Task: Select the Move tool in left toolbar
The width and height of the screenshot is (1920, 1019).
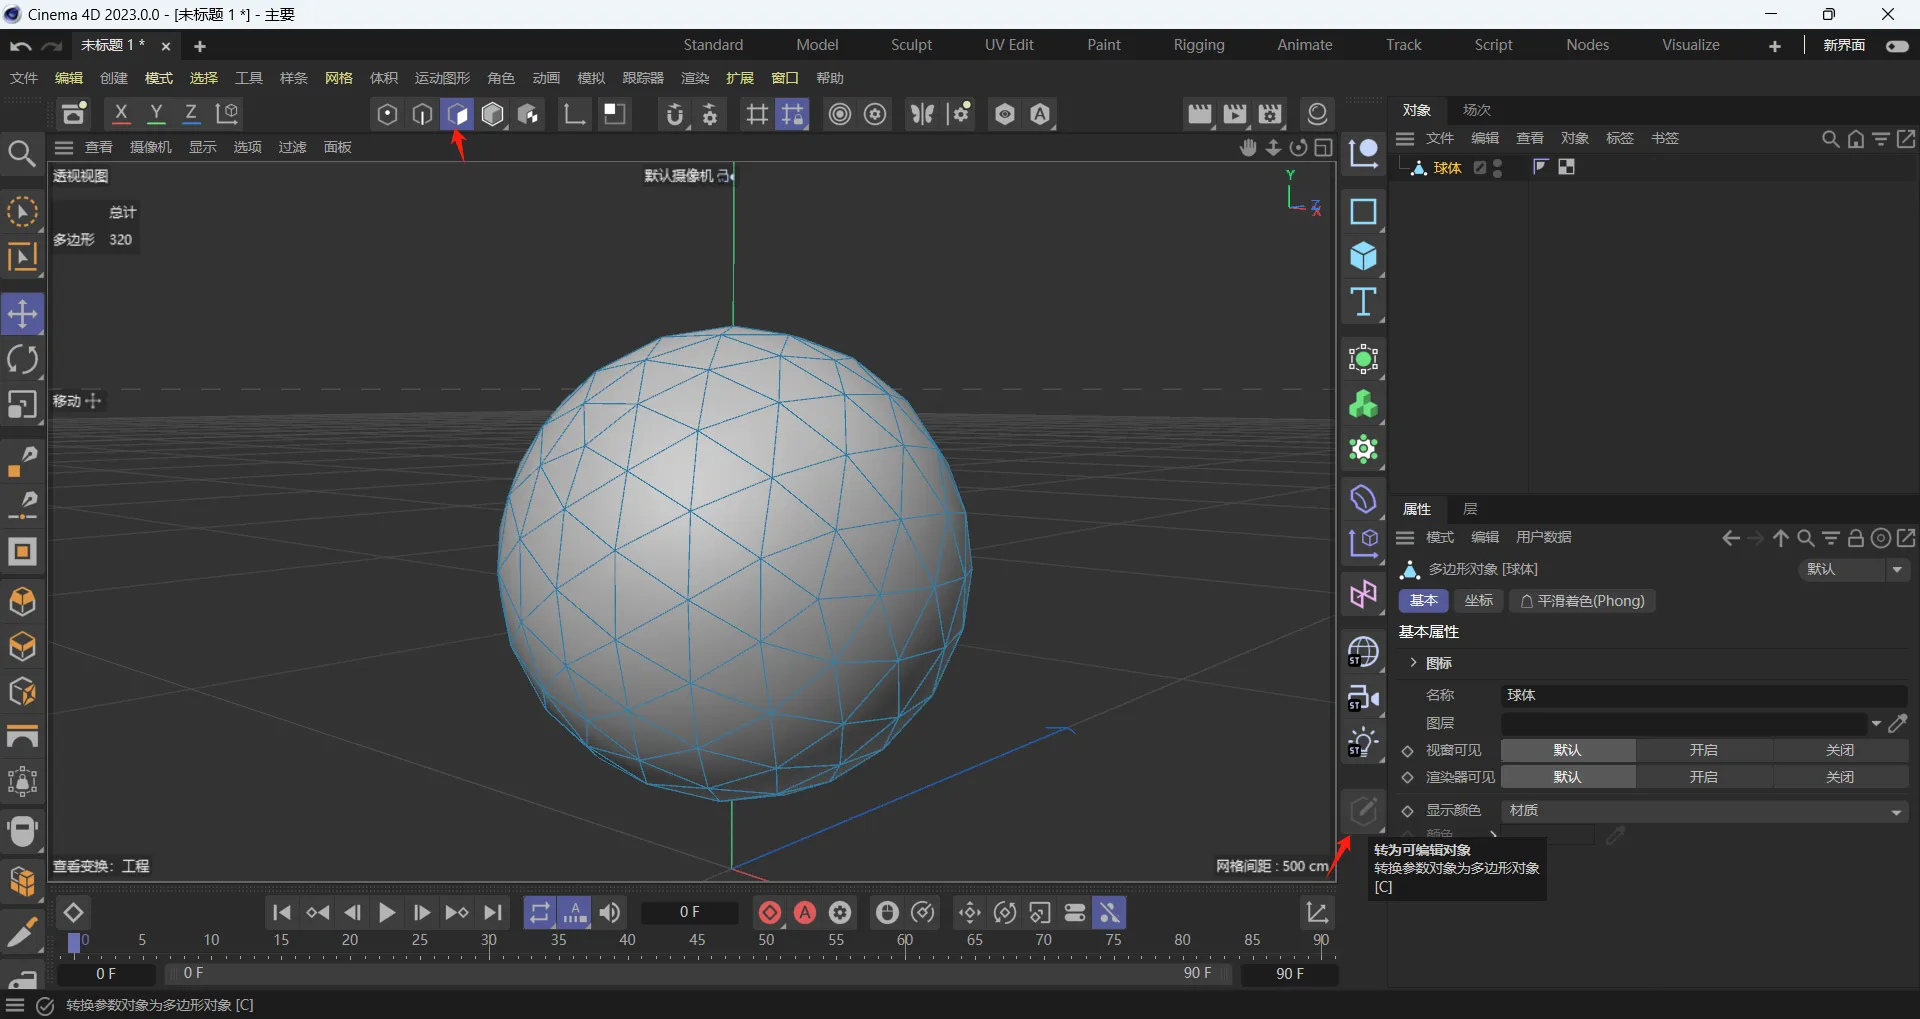Action: pyautogui.click(x=22, y=314)
